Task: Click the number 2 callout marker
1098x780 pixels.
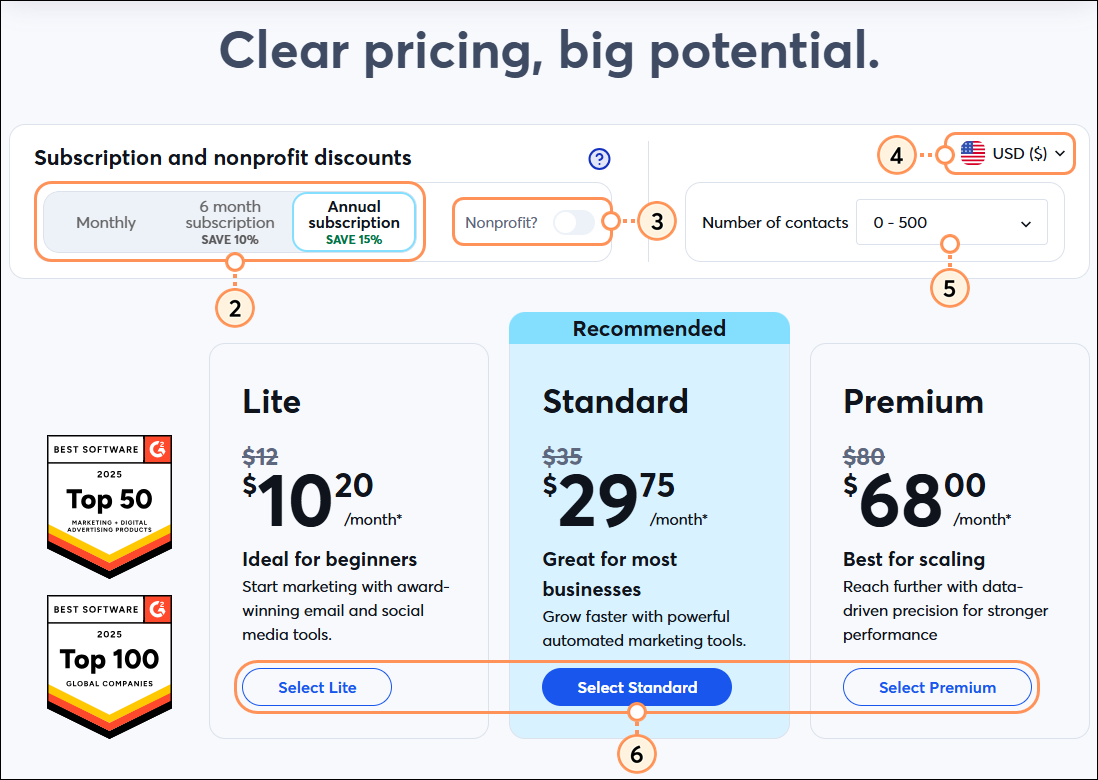Action: (x=235, y=309)
